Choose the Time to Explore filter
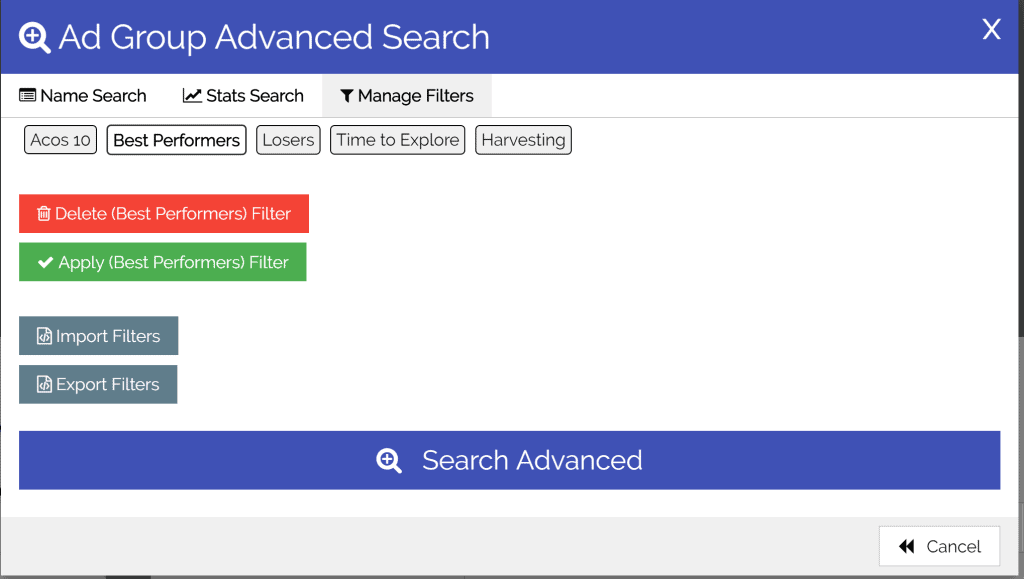Screen dimensions: 1024x579 pyautogui.click(x=397, y=140)
